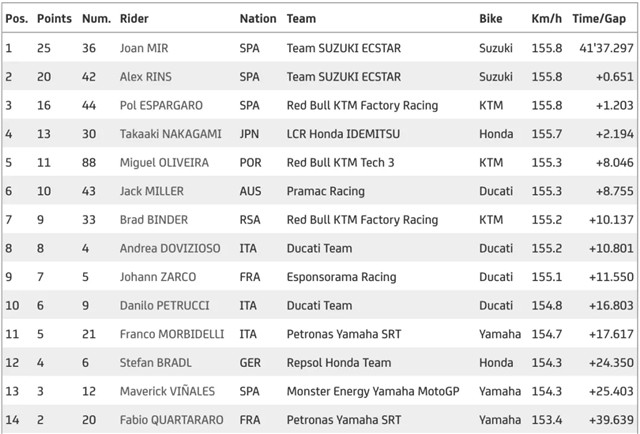
Task: Select rider name Joan MIR
Action: pyautogui.click(x=144, y=48)
